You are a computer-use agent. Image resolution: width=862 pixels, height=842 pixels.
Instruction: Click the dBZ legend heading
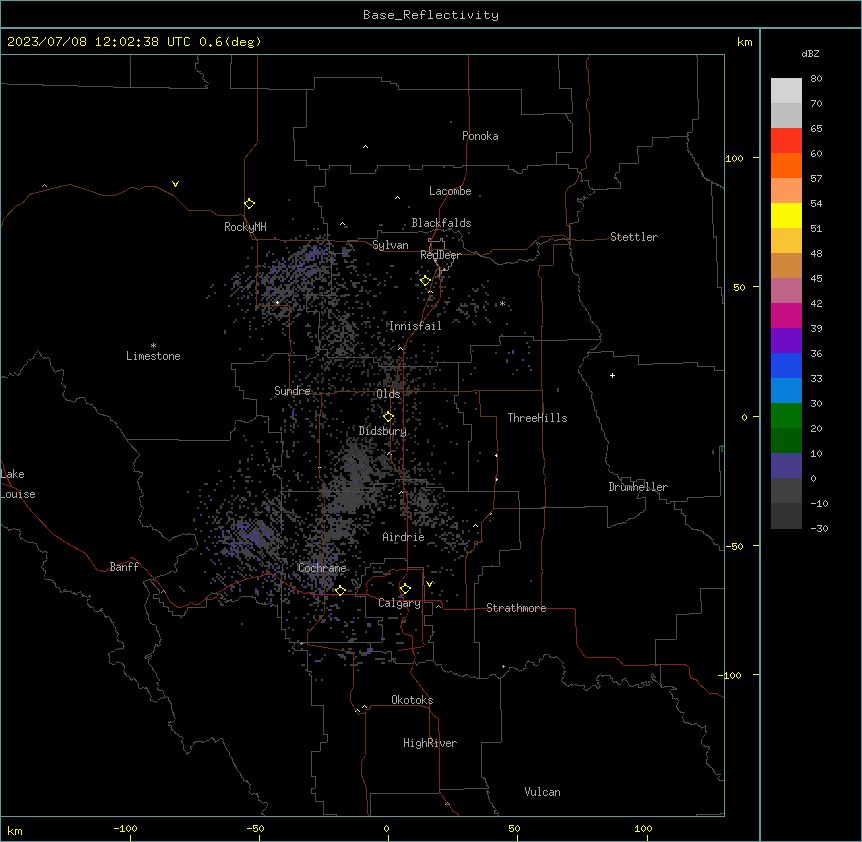coord(810,53)
